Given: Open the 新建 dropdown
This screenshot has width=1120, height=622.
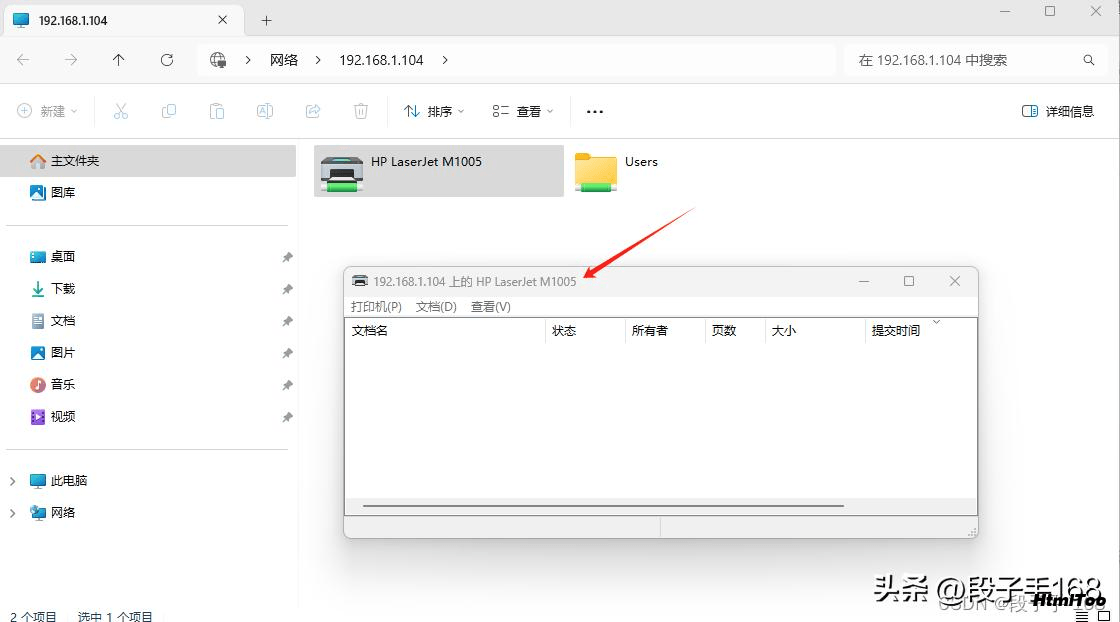Looking at the screenshot, I should (47, 111).
